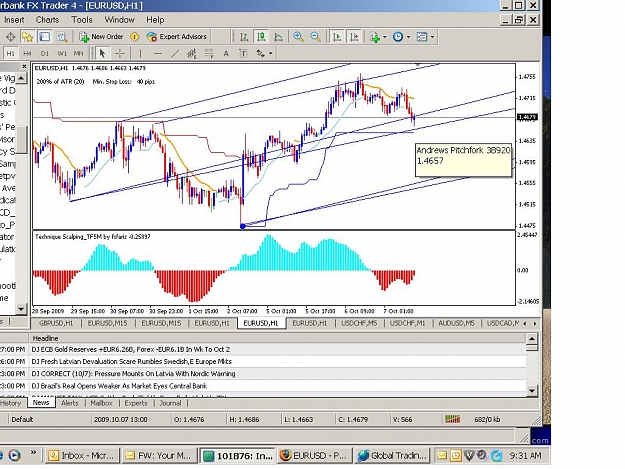Select the Fibonacci Retracement tool

209,53
